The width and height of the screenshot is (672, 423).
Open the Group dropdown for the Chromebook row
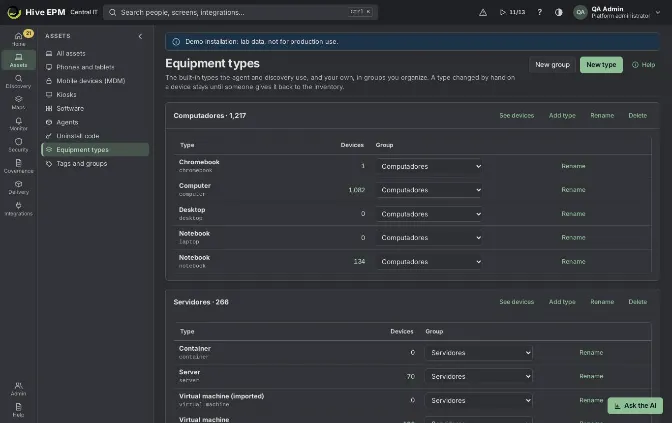coord(429,166)
